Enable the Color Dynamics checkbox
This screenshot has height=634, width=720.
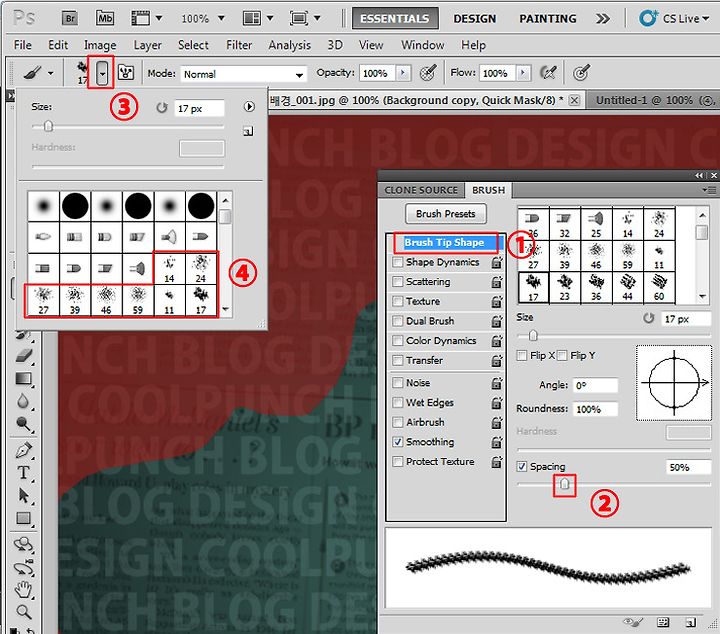[398, 341]
